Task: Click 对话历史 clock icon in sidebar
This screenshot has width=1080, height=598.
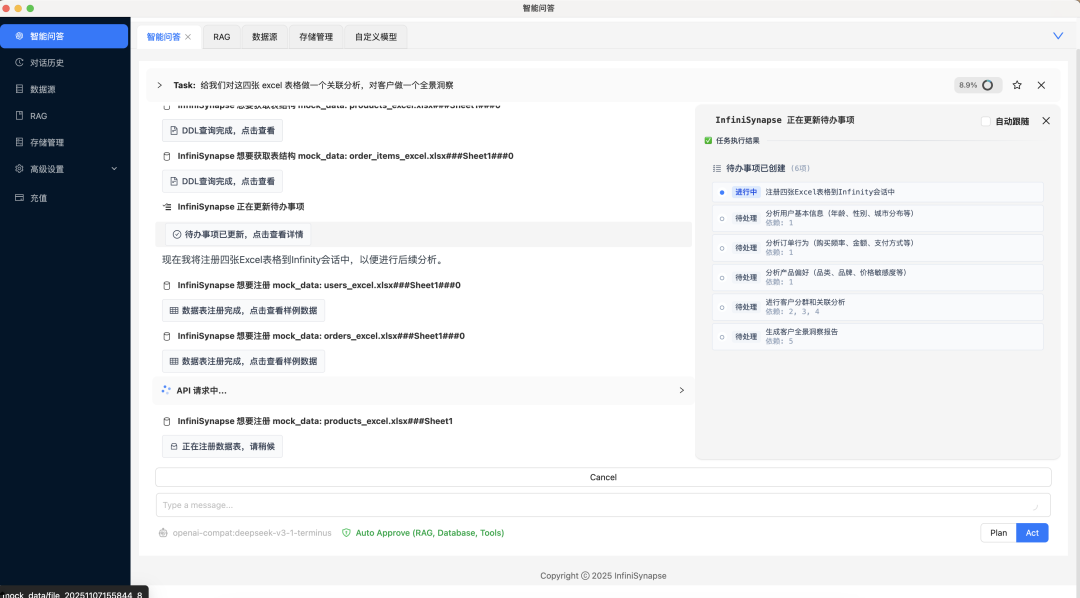Action: (19, 62)
